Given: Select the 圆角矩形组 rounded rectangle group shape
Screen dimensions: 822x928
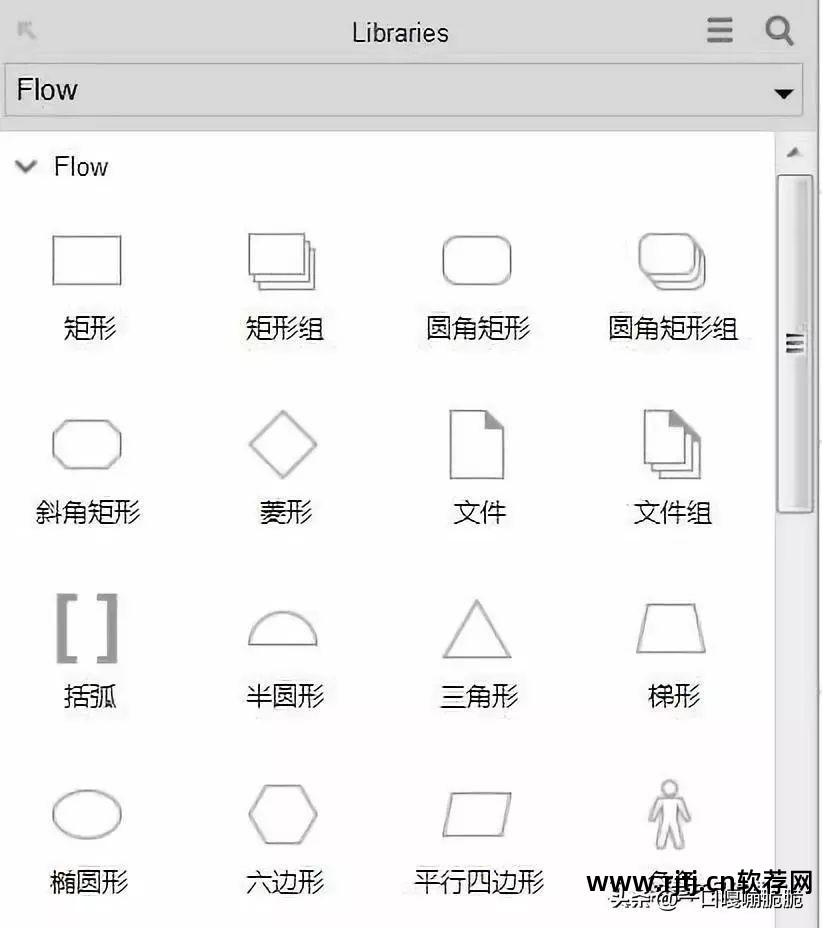Looking at the screenshot, I should tap(672, 261).
